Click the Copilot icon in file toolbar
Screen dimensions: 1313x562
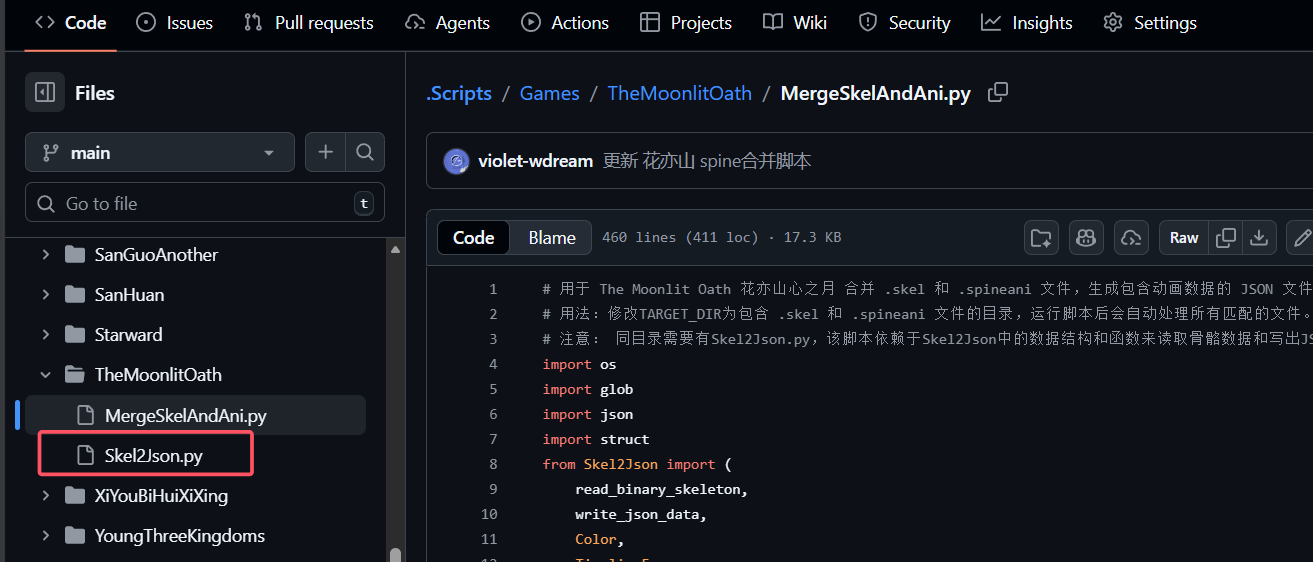click(x=1085, y=238)
